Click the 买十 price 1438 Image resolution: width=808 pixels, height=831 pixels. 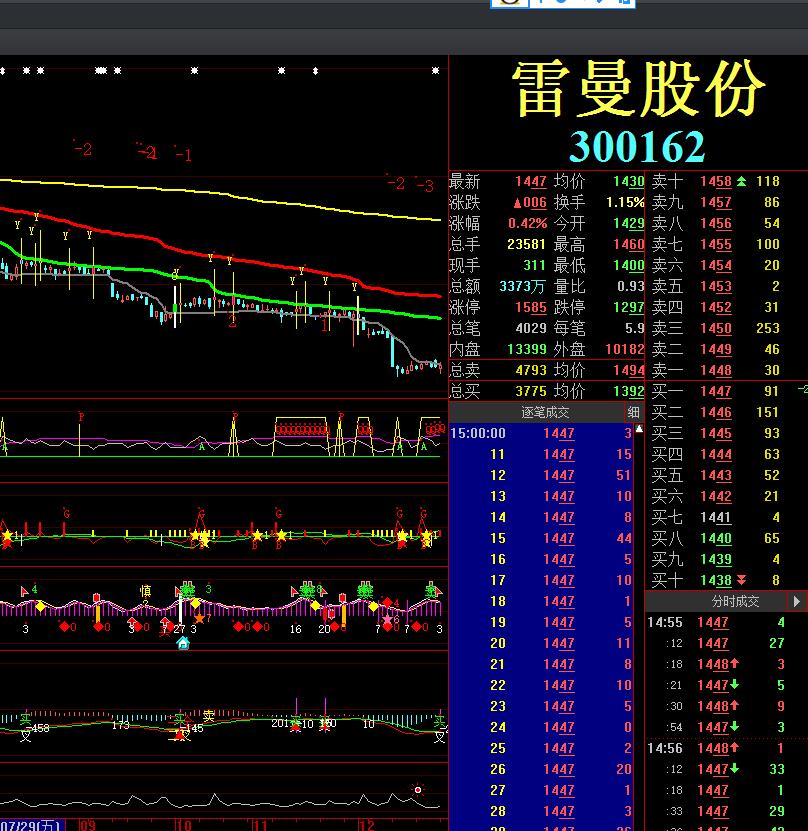coord(715,581)
